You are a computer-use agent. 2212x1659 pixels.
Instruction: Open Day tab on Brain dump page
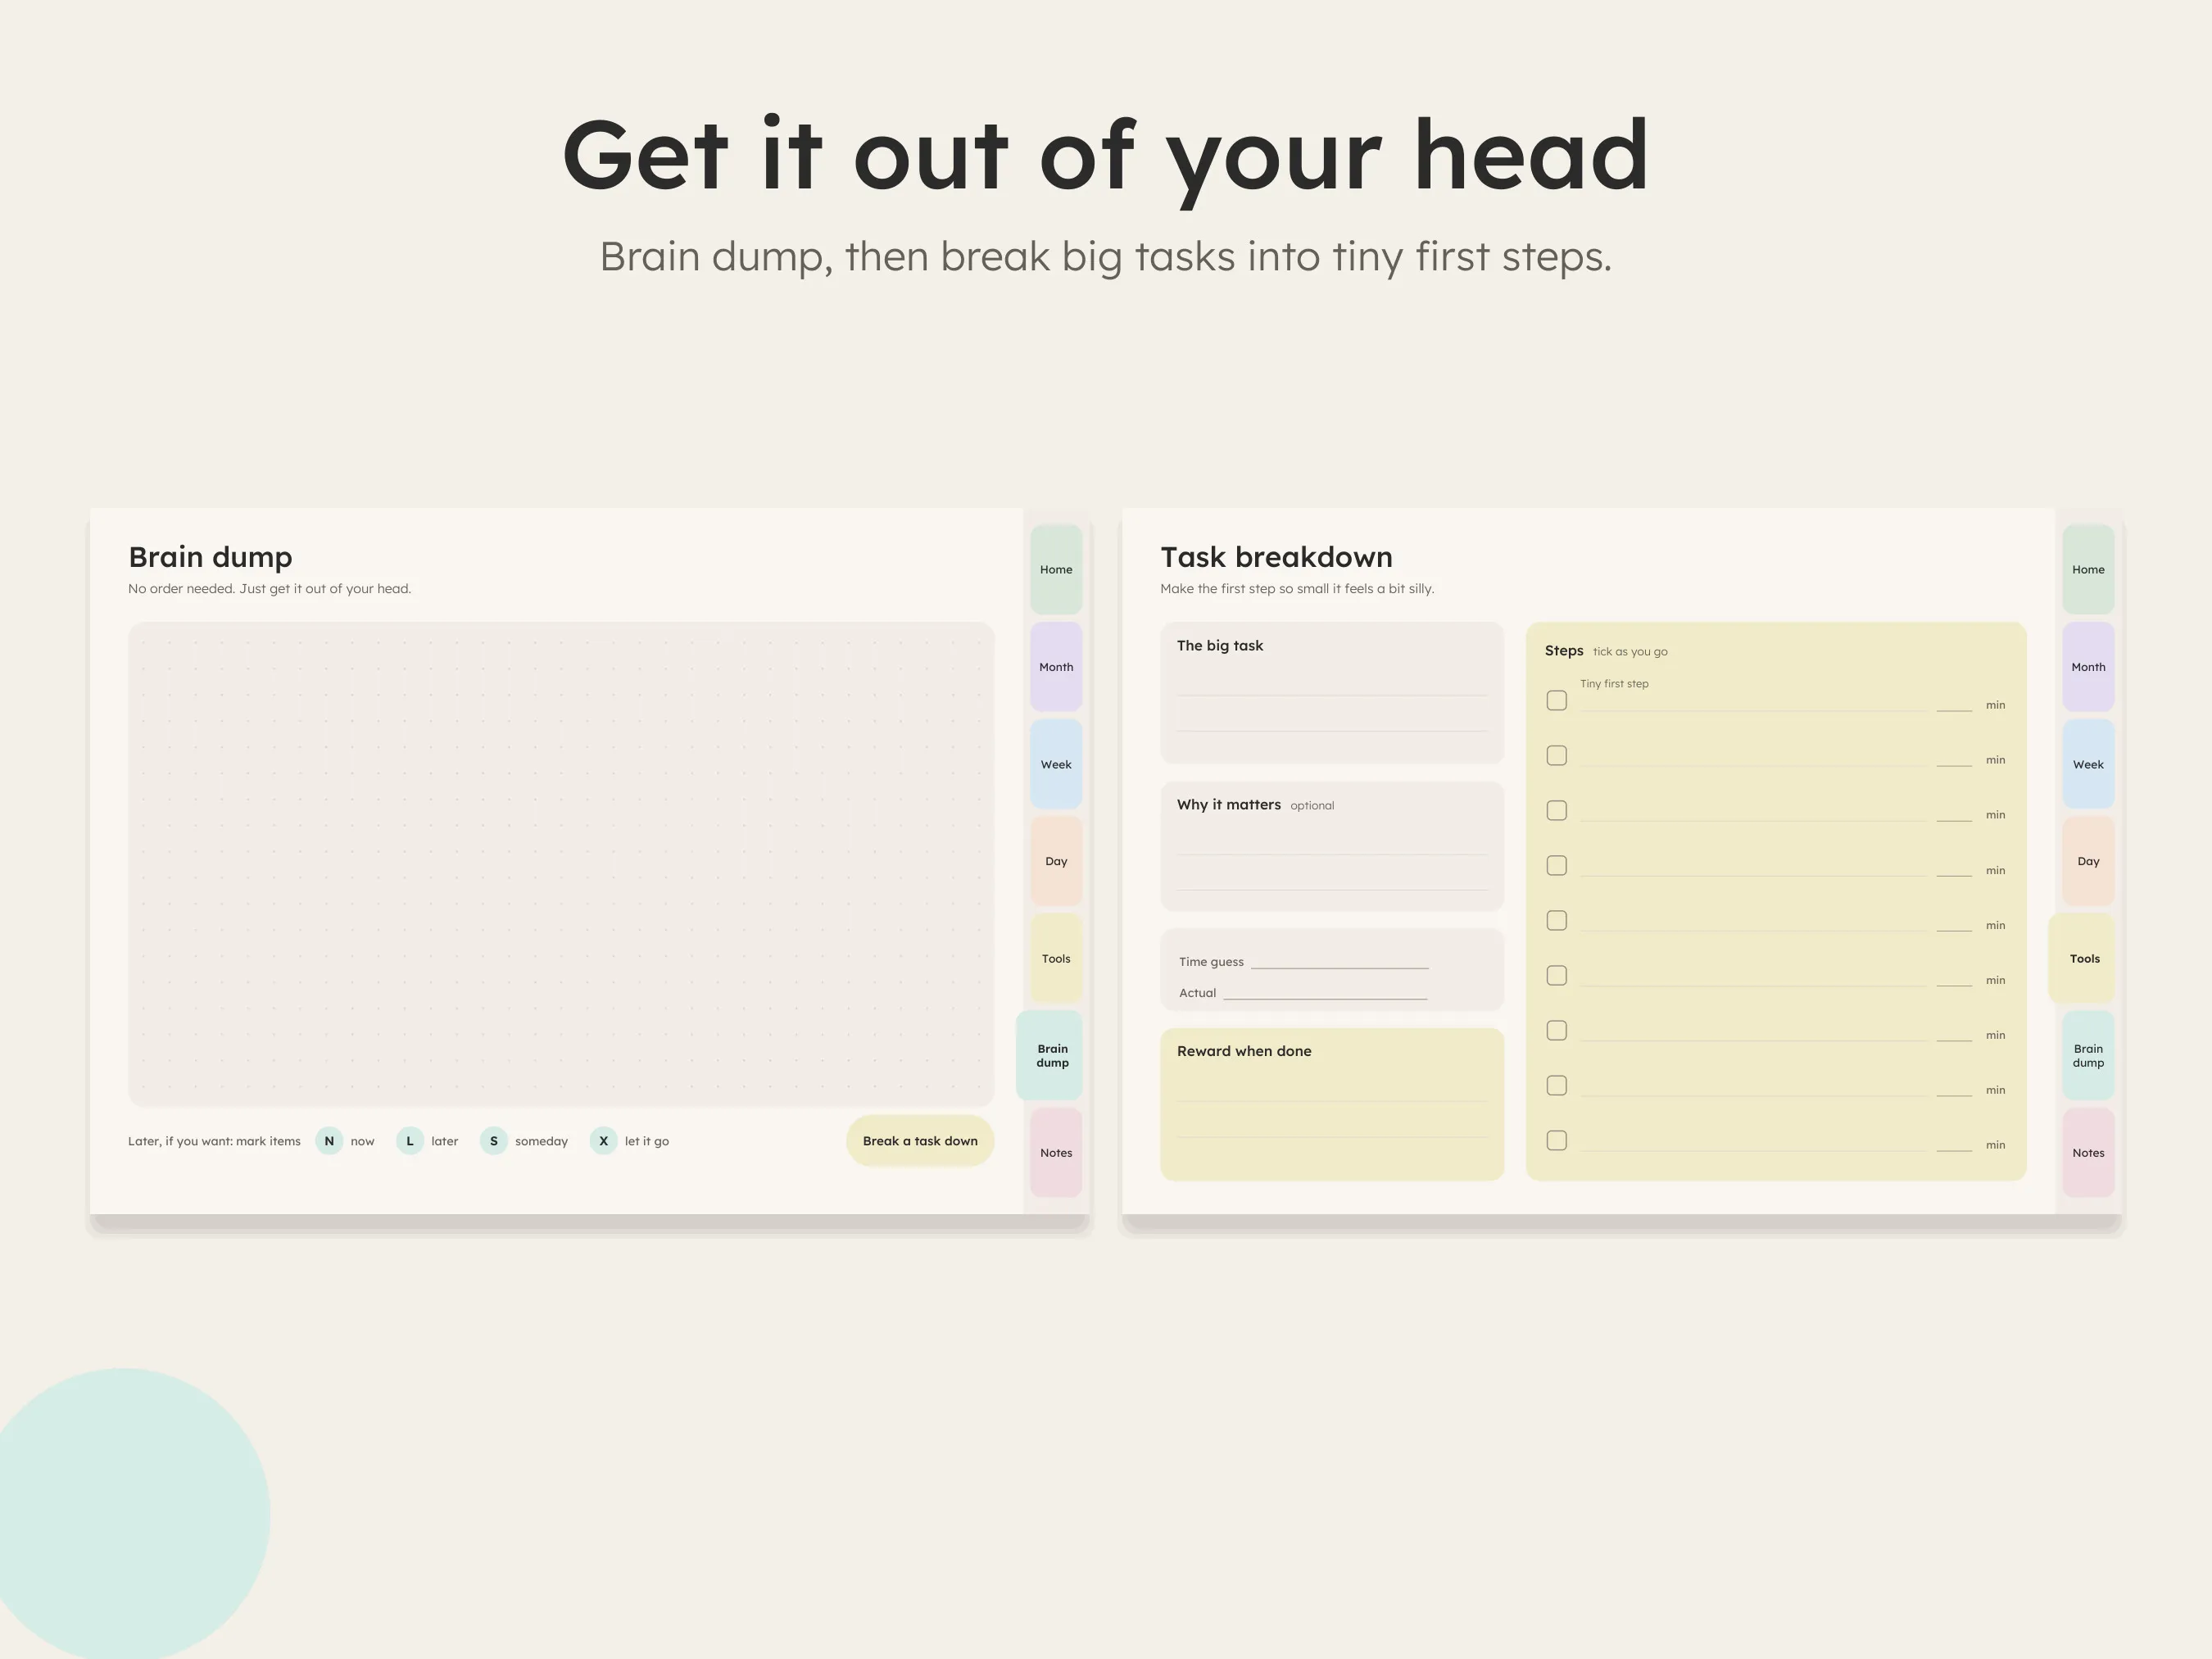1056,861
